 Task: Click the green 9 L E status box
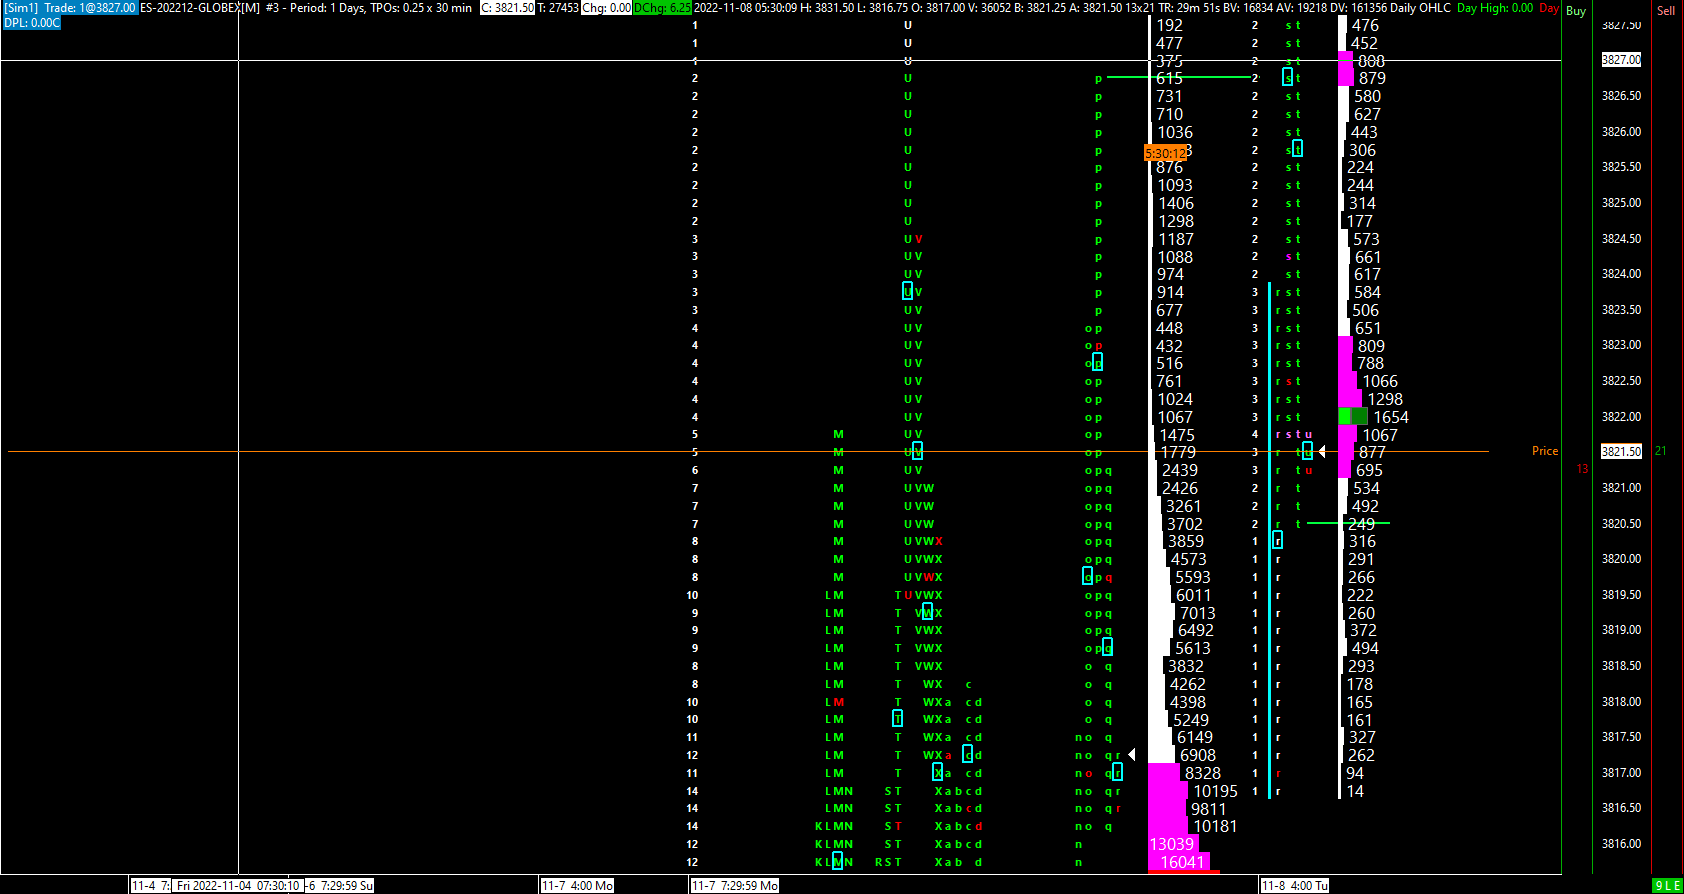coord(1668,886)
